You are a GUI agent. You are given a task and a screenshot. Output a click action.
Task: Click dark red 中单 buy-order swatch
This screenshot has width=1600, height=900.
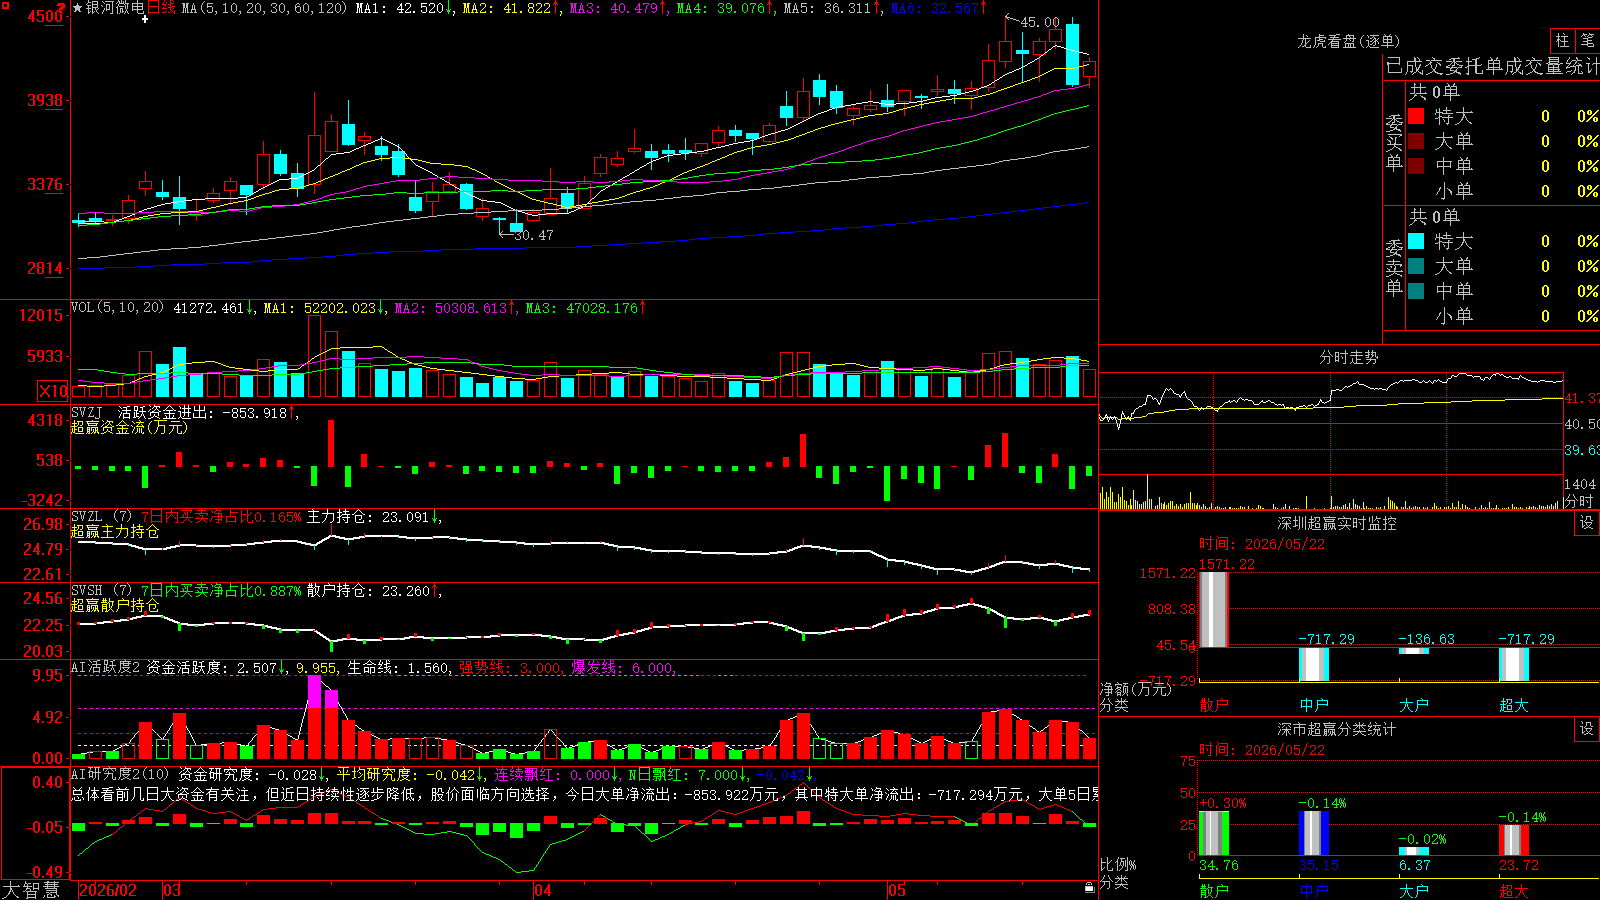point(1416,166)
